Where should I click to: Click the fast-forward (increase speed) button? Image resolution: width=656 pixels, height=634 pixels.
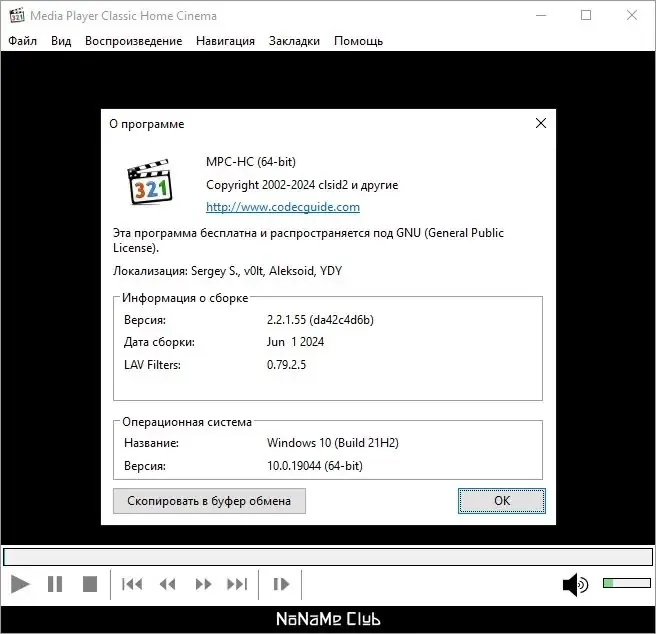pyautogui.click(x=203, y=584)
